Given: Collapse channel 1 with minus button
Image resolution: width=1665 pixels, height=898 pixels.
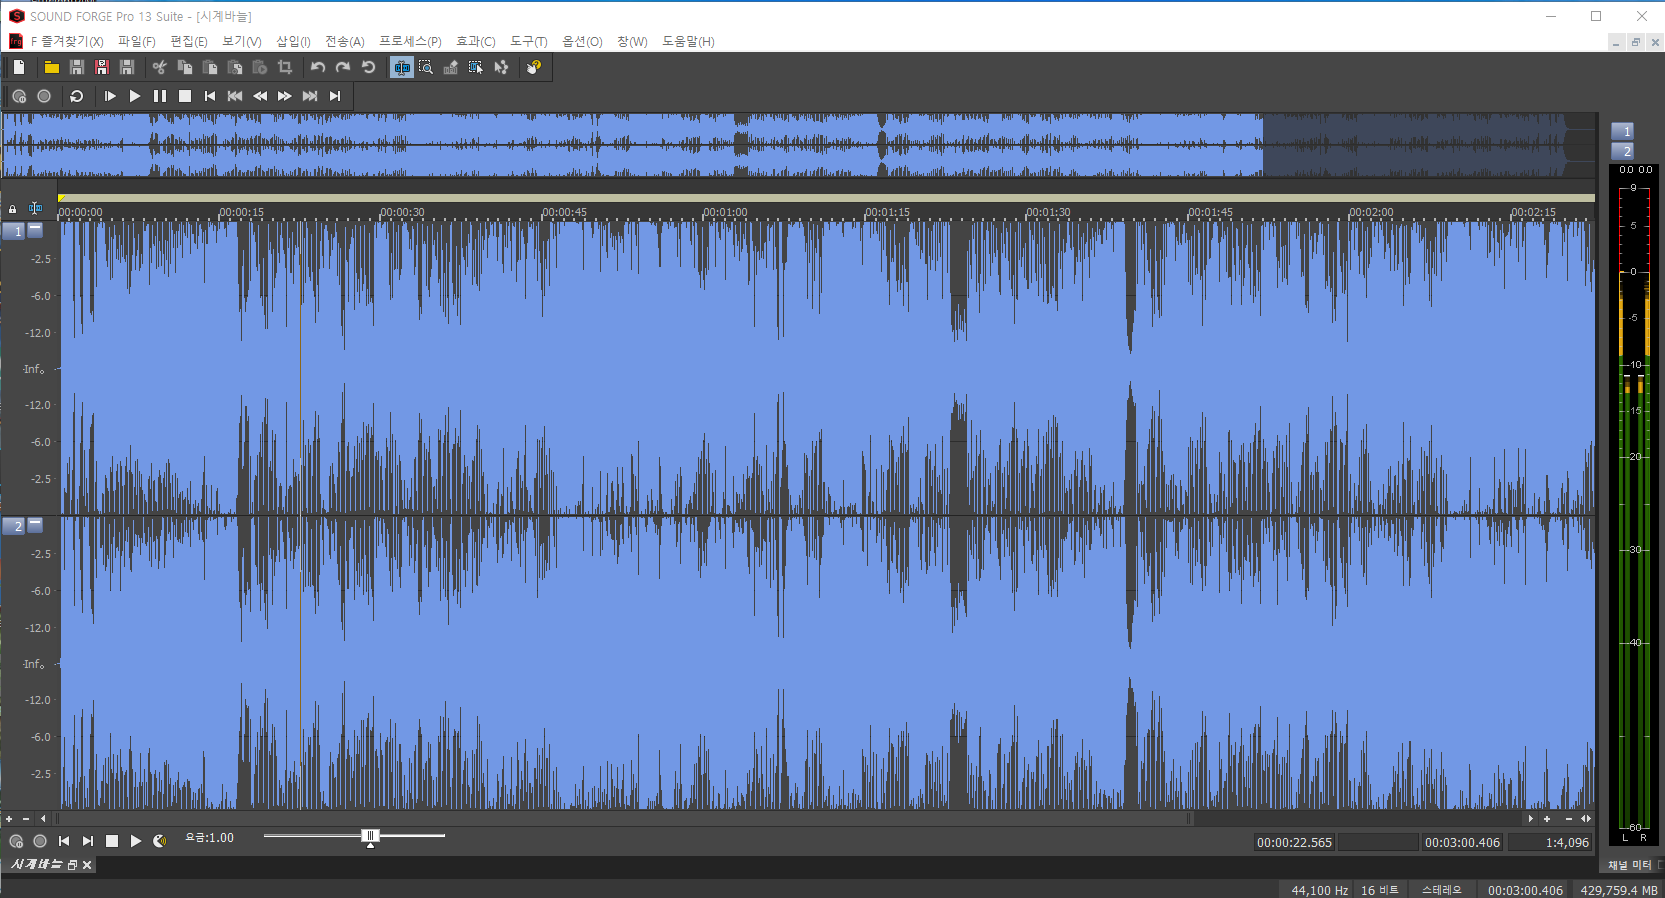Looking at the screenshot, I should click(35, 229).
